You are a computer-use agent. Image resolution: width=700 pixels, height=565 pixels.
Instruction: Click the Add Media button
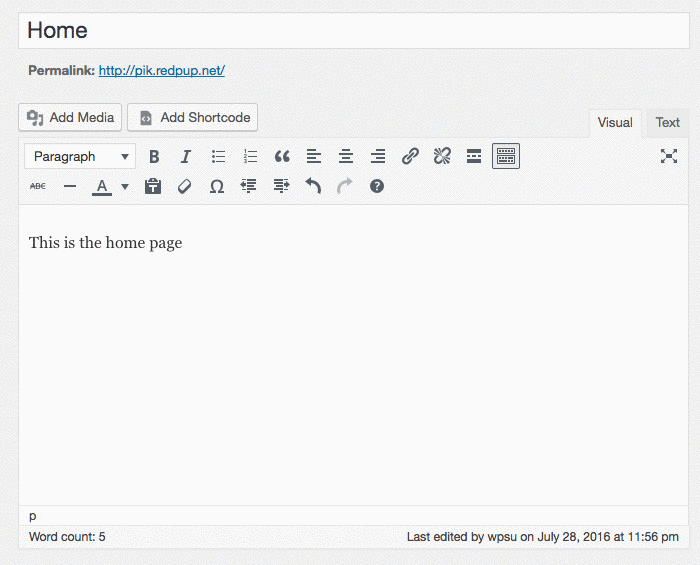click(x=70, y=118)
